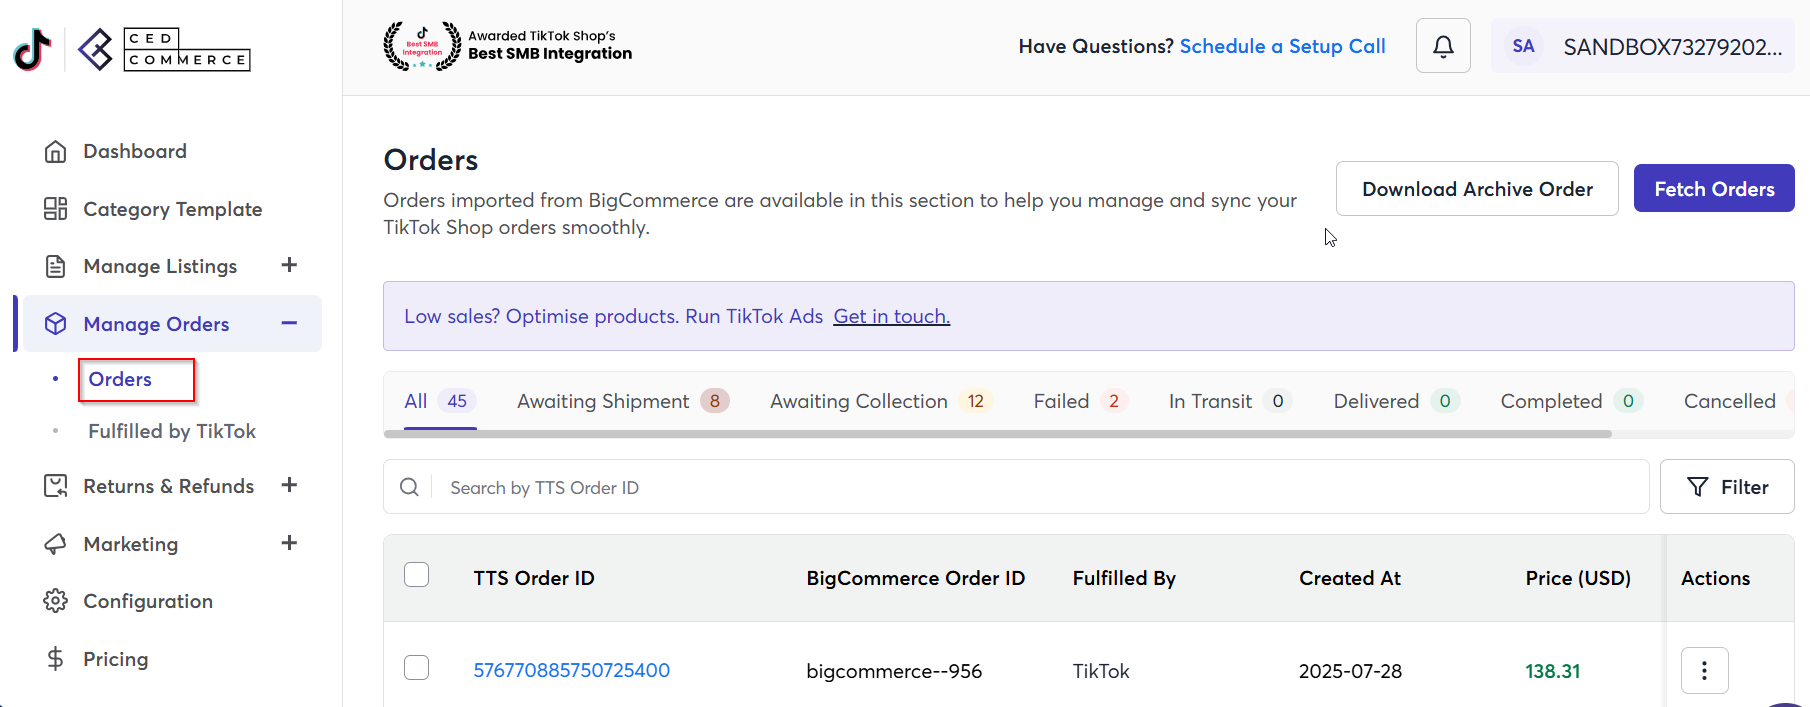View the Completed orders tab
Image resolution: width=1810 pixels, height=707 pixels.
(1572, 401)
